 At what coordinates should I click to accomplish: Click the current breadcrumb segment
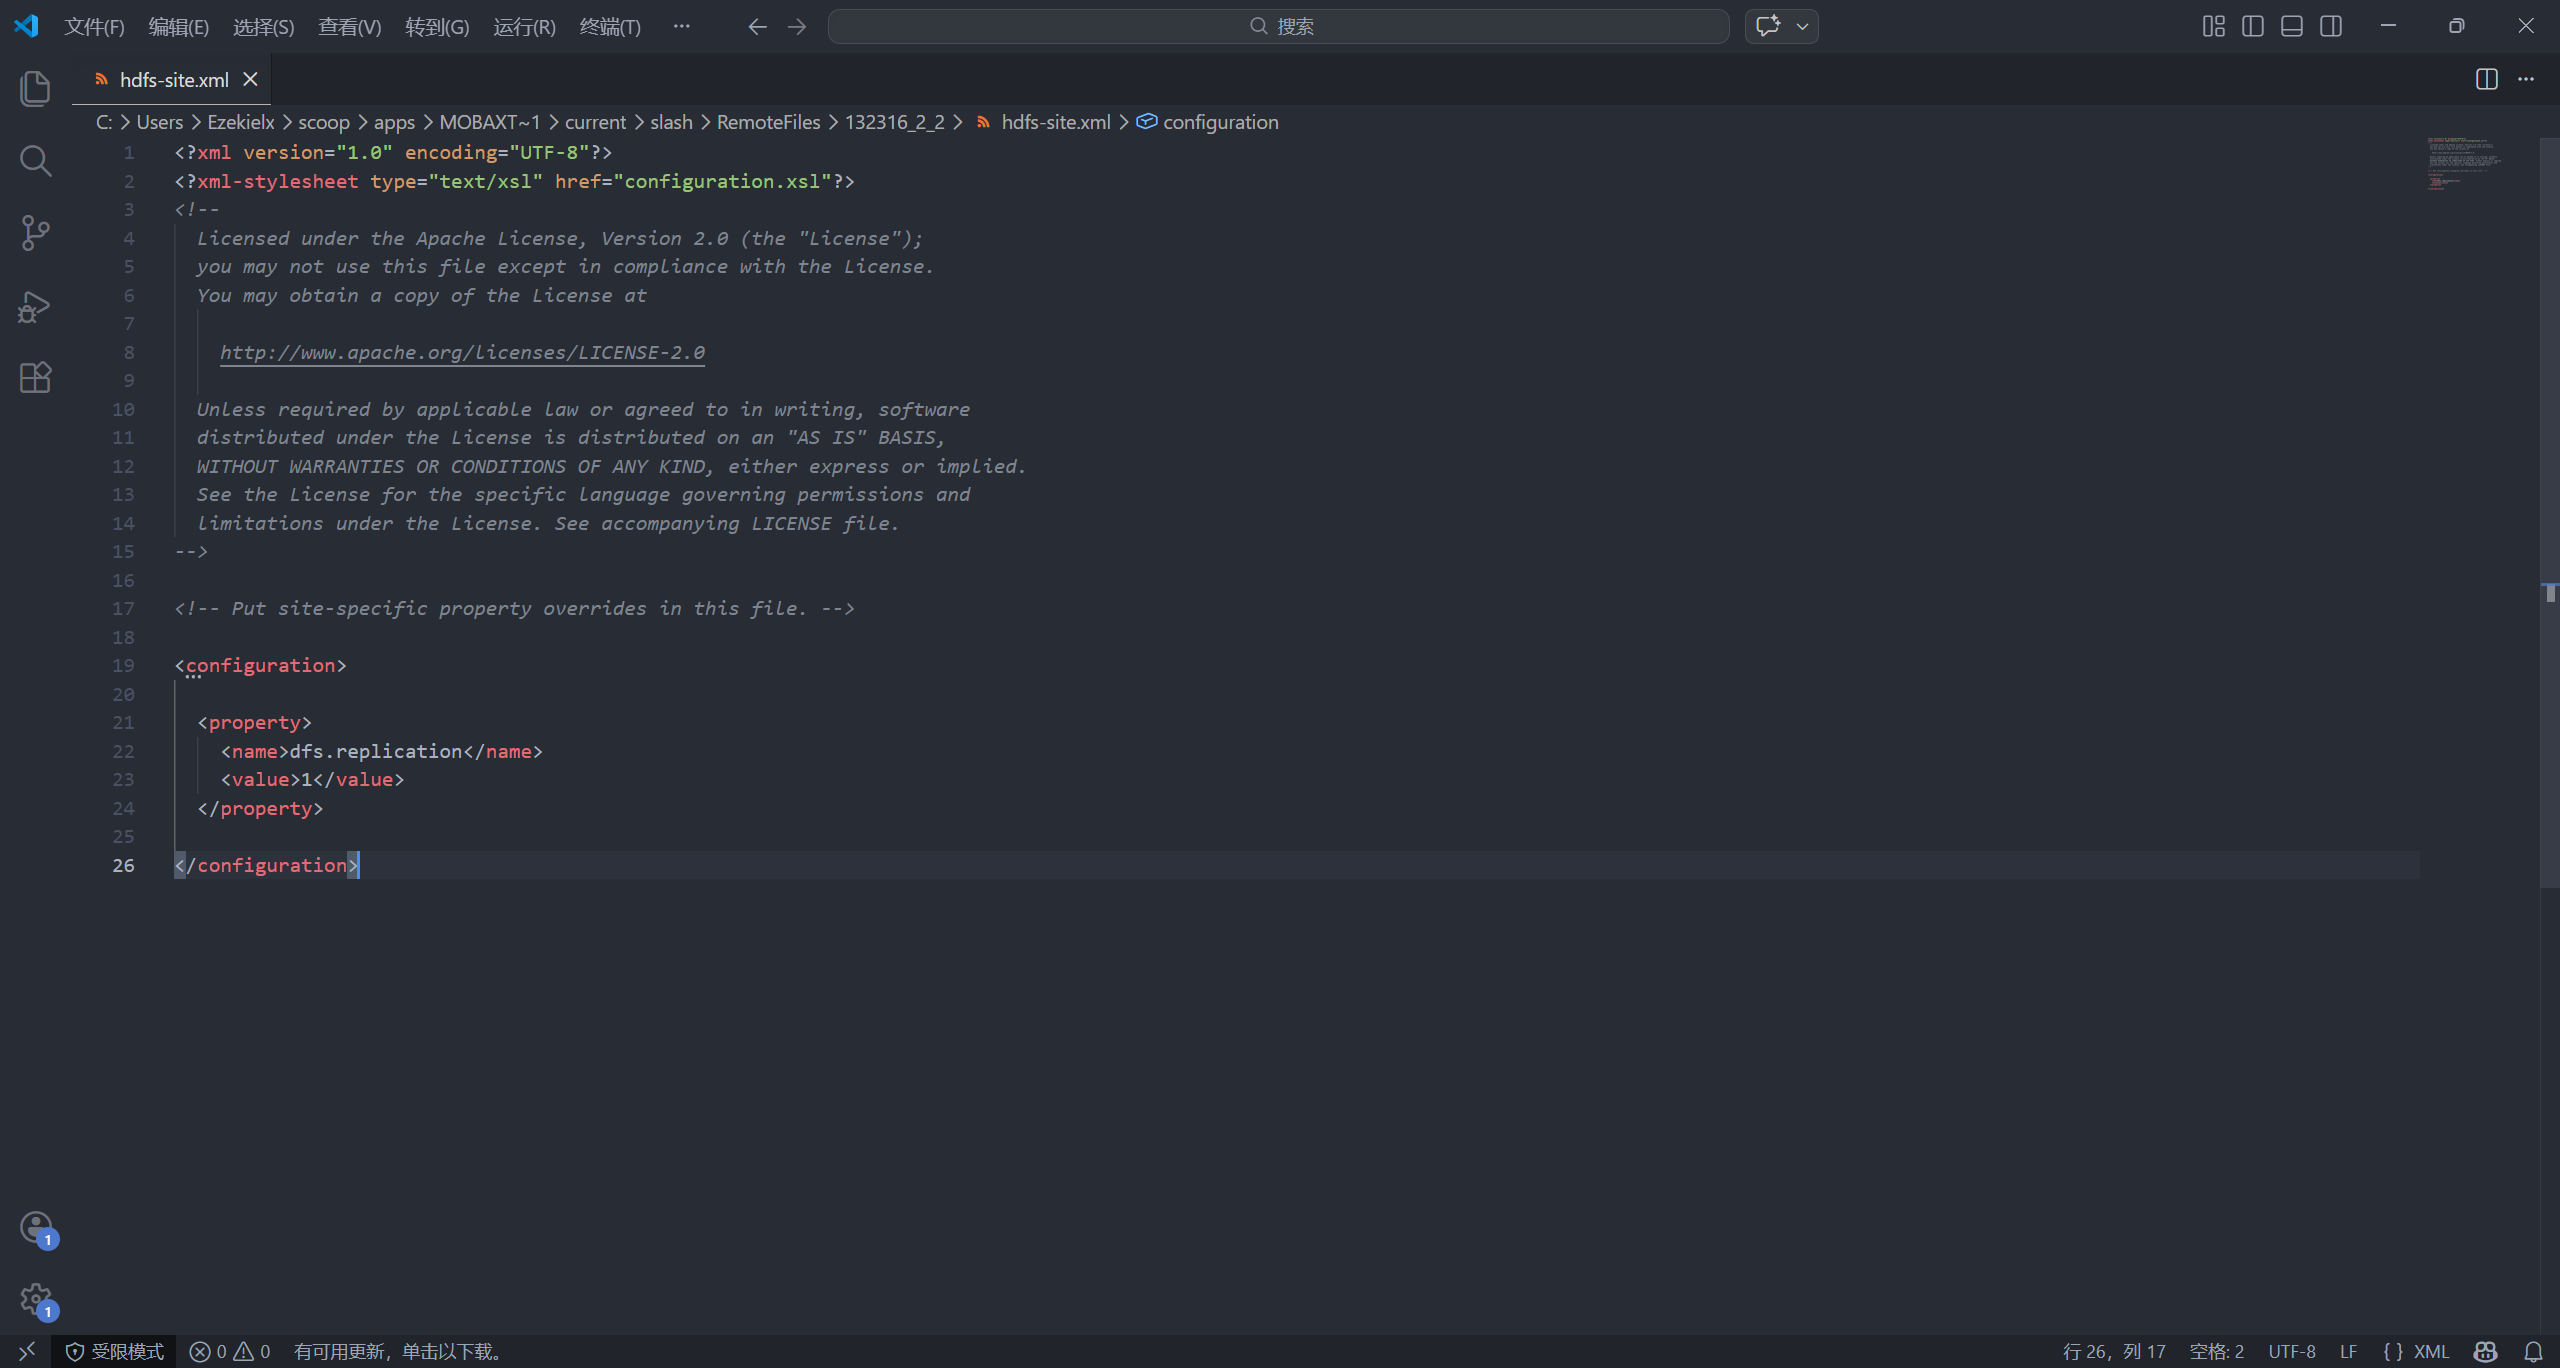[595, 122]
